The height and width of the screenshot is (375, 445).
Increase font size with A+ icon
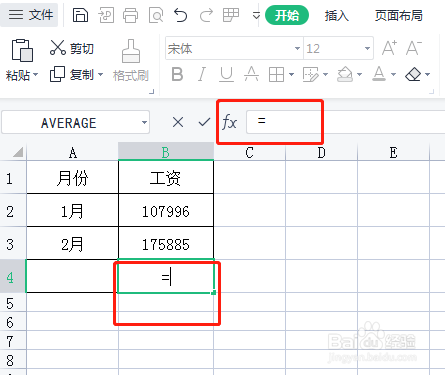(389, 48)
